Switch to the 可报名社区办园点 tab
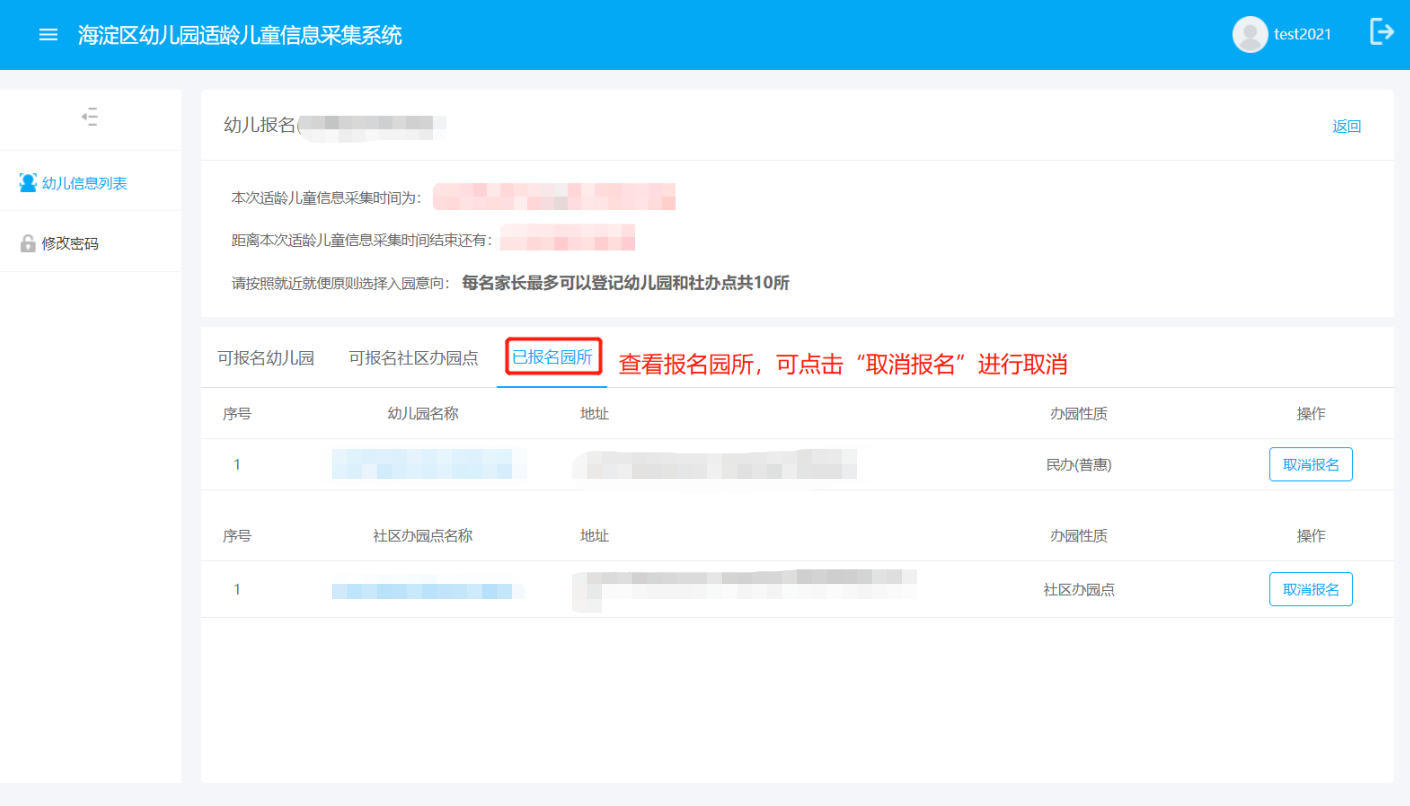Image resolution: width=1410 pixels, height=806 pixels. click(x=413, y=358)
